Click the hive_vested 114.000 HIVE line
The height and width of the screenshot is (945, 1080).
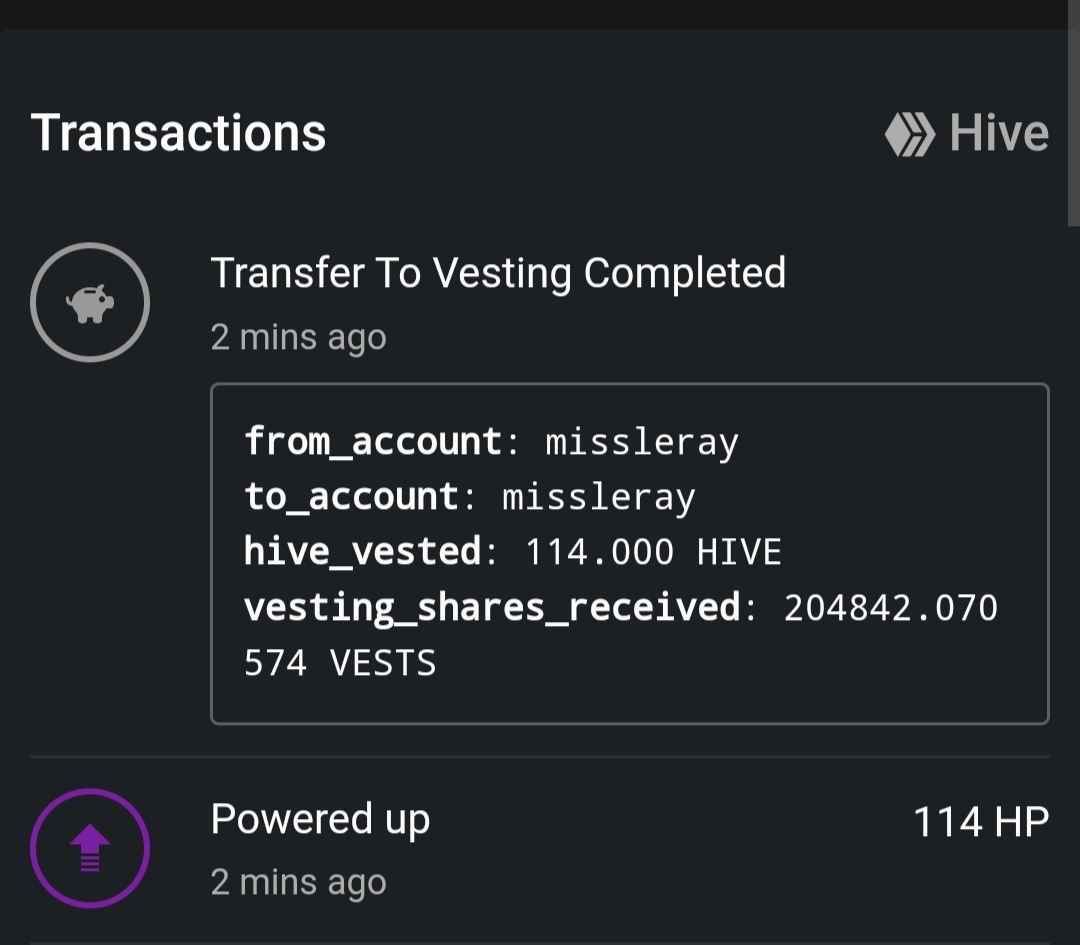[x=513, y=552]
